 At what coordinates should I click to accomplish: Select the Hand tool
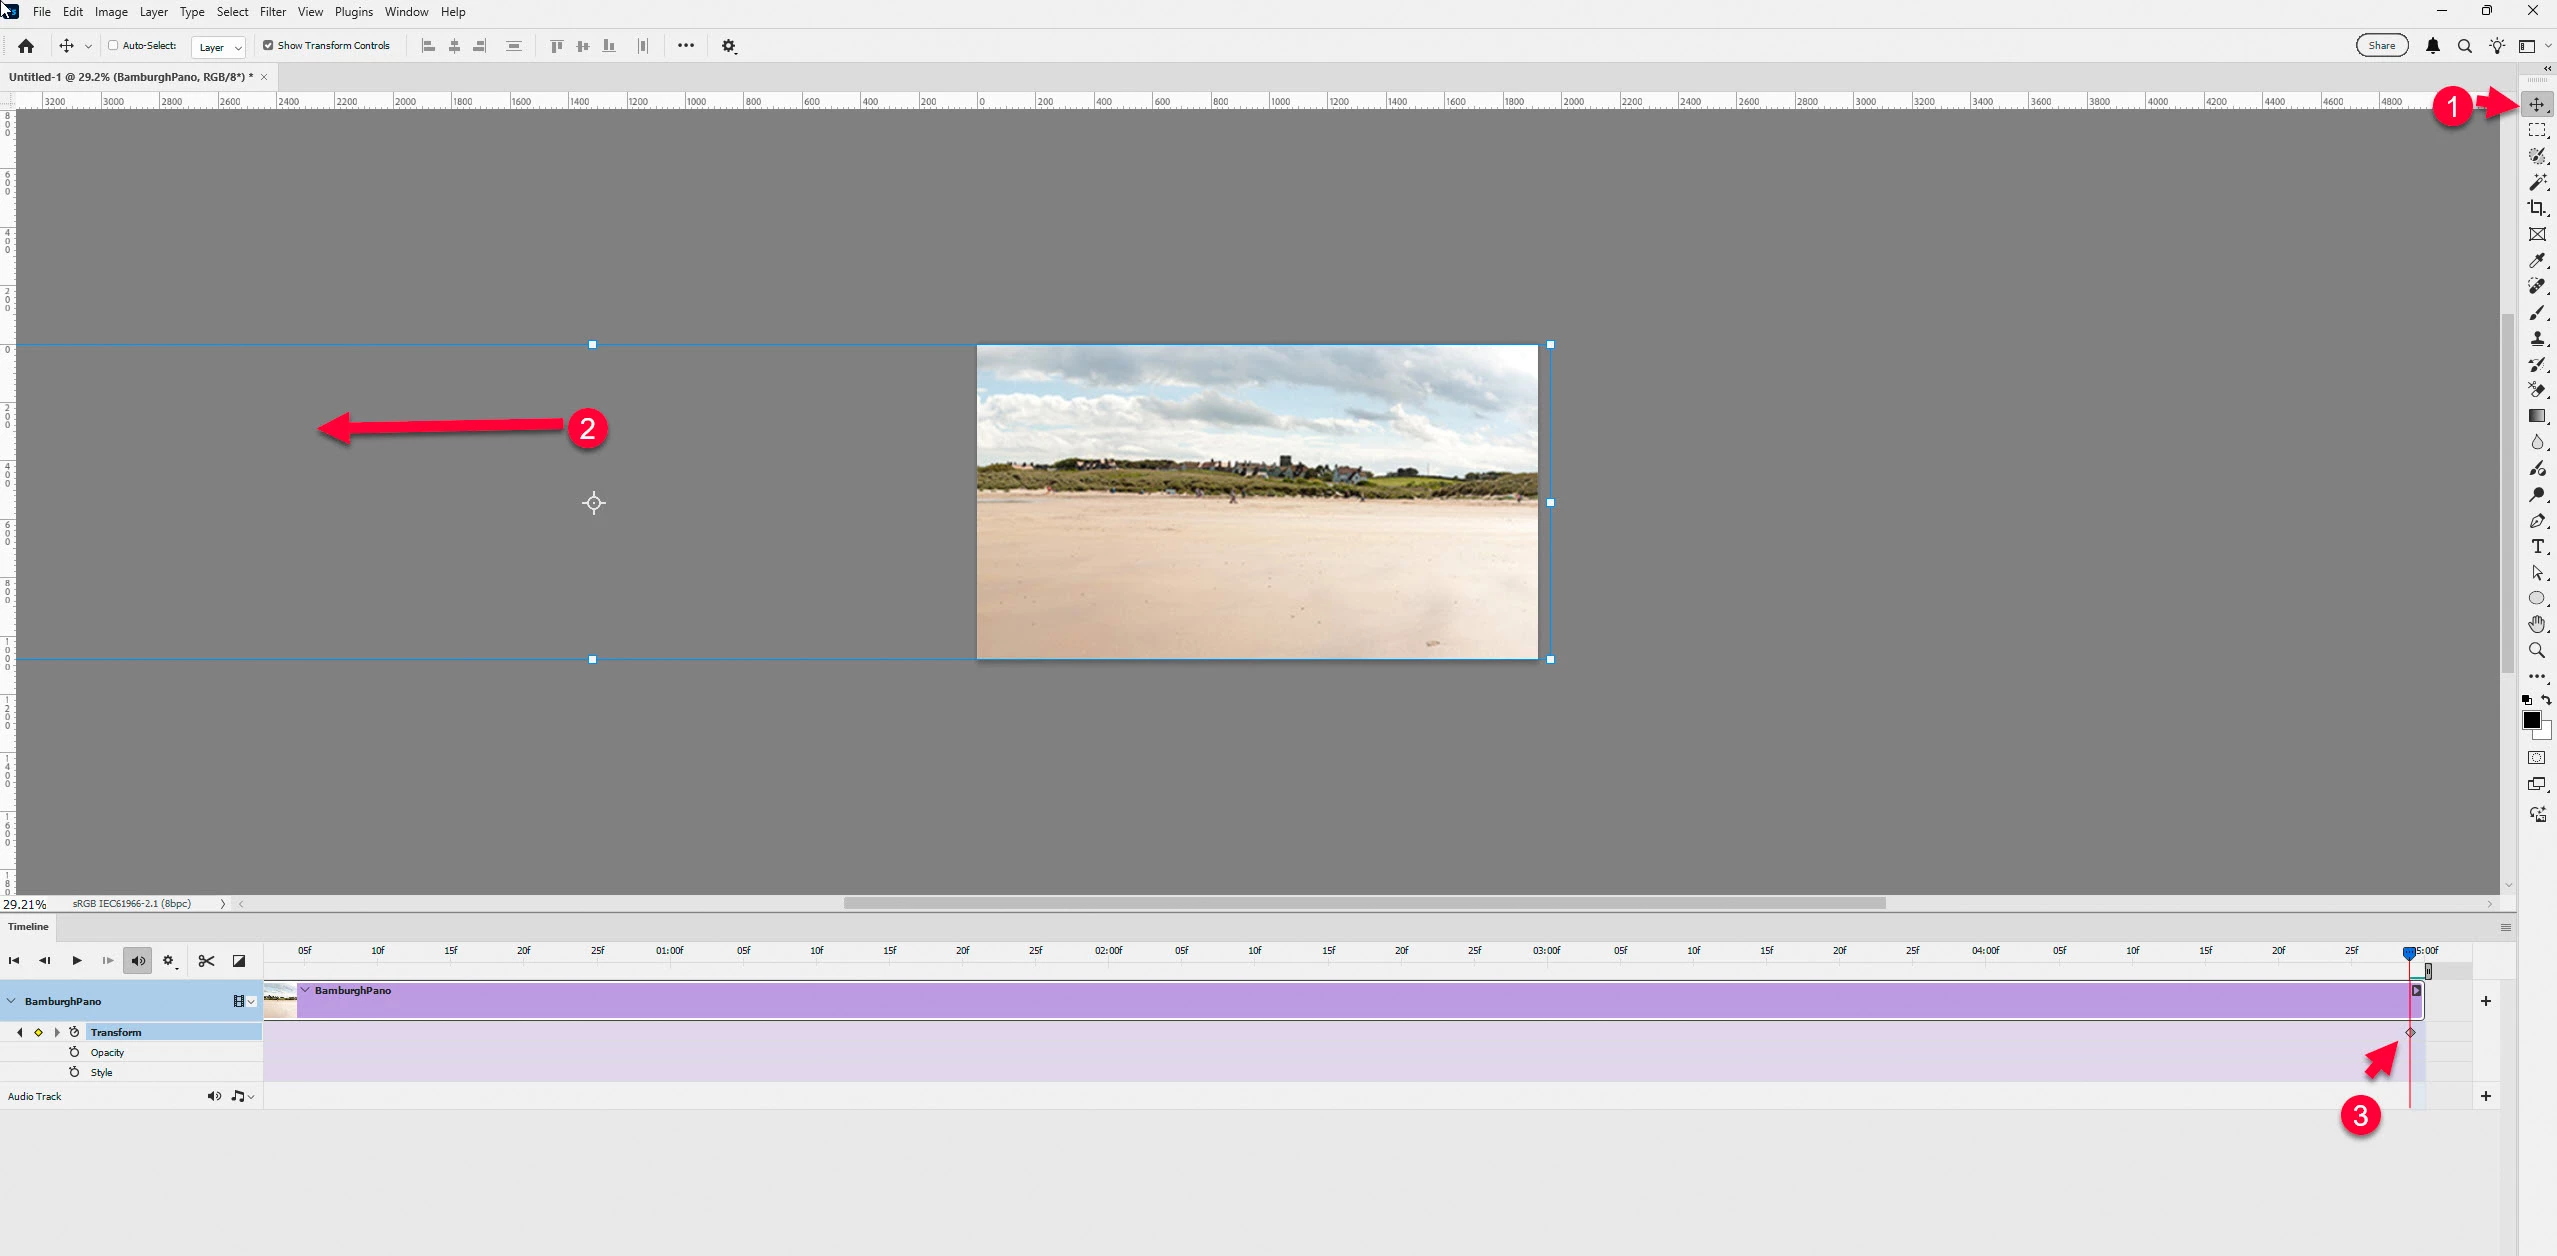pyautogui.click(x=2536, y=624)
